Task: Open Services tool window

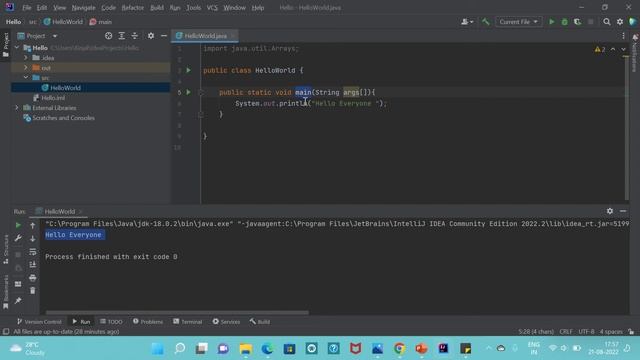Action: pyautogui.click(x=226, y=322)
